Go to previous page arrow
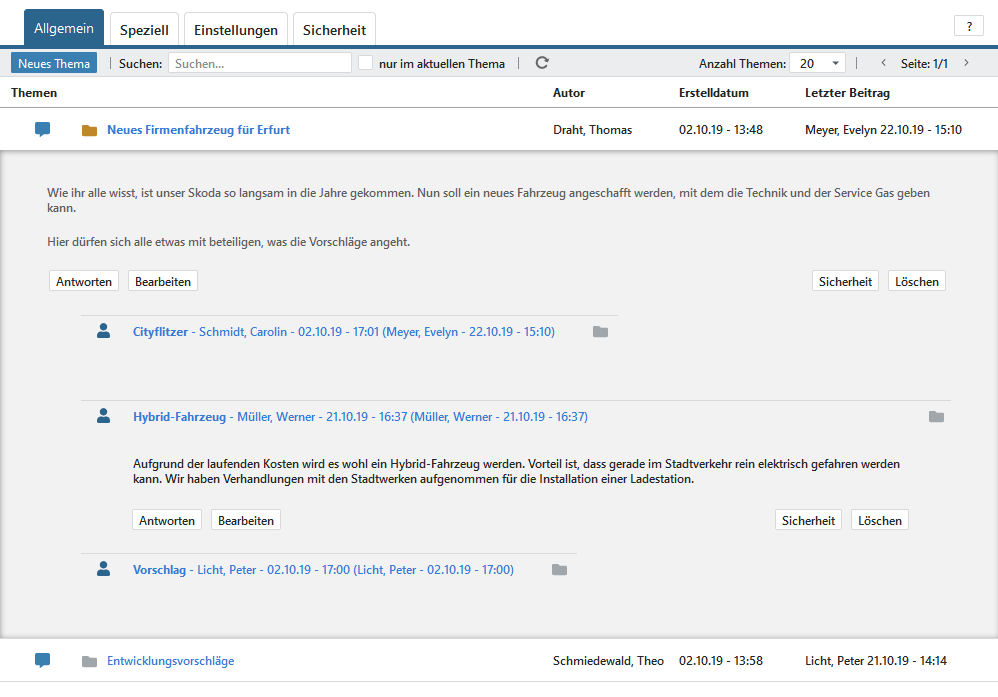The width and height of the screenshot is (998, 697). [882, 63]
